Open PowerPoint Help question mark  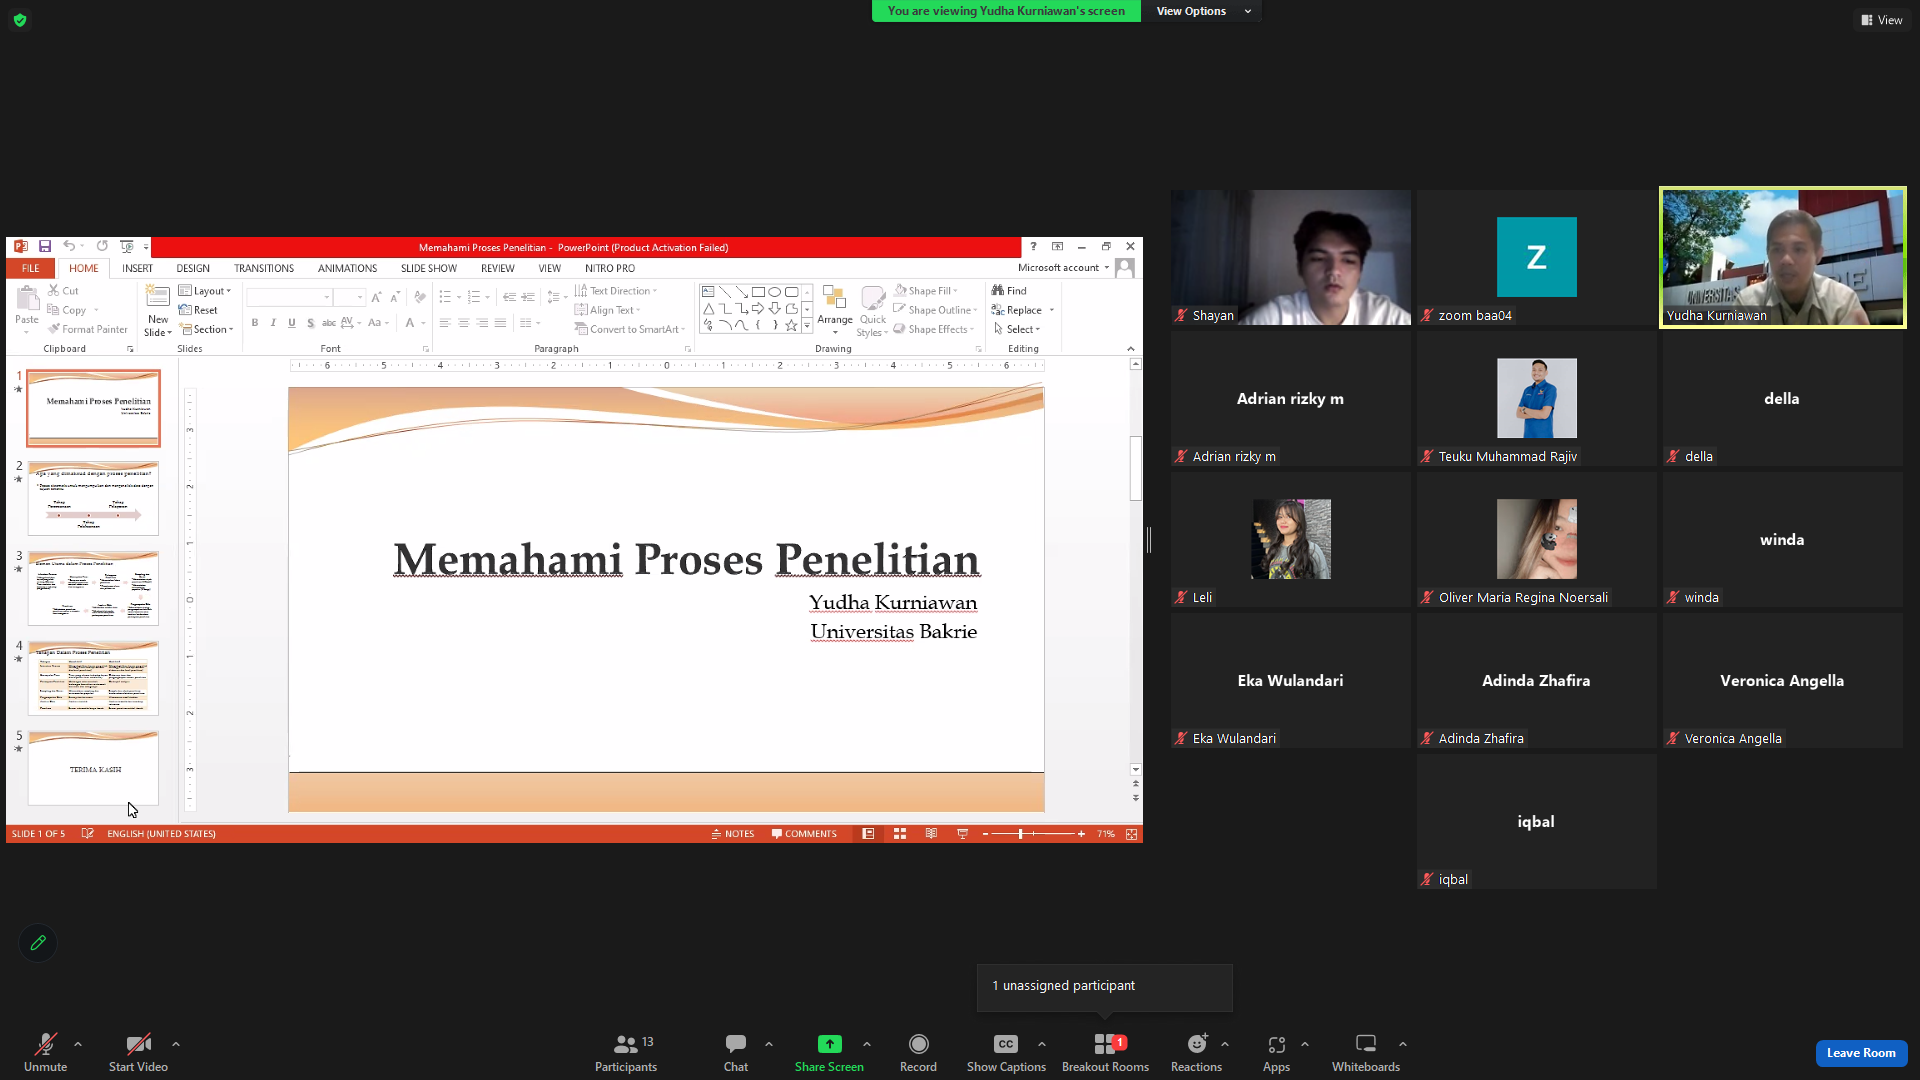[1034, 246]
